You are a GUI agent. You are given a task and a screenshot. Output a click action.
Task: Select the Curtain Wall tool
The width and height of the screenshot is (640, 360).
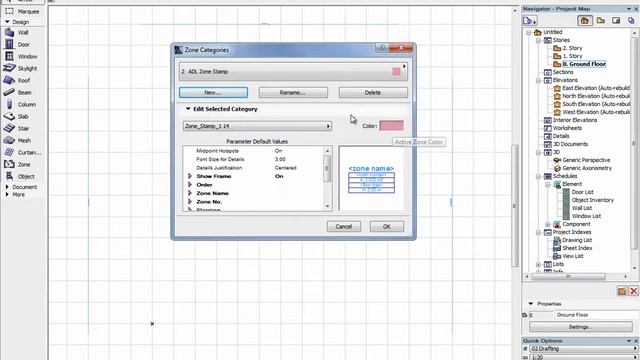pos(22,152)
